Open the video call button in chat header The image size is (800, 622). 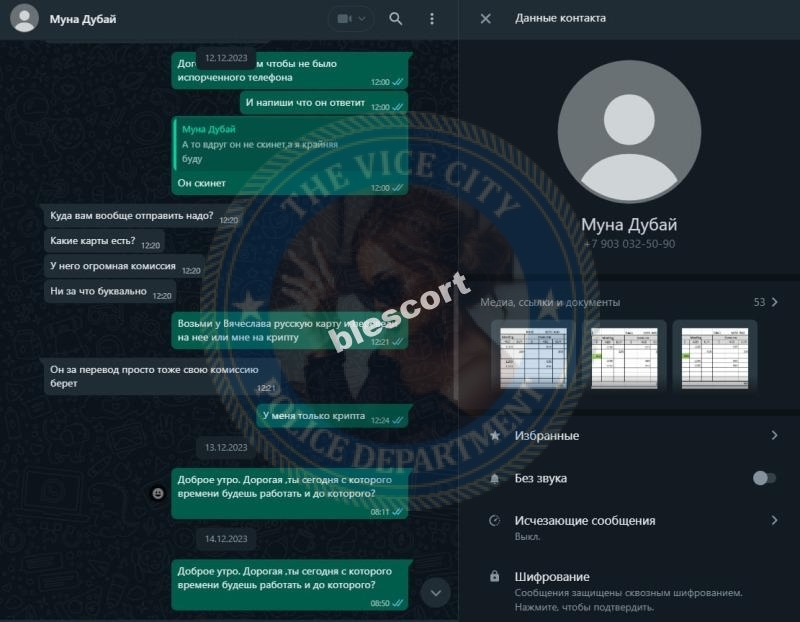click(351, 19)
